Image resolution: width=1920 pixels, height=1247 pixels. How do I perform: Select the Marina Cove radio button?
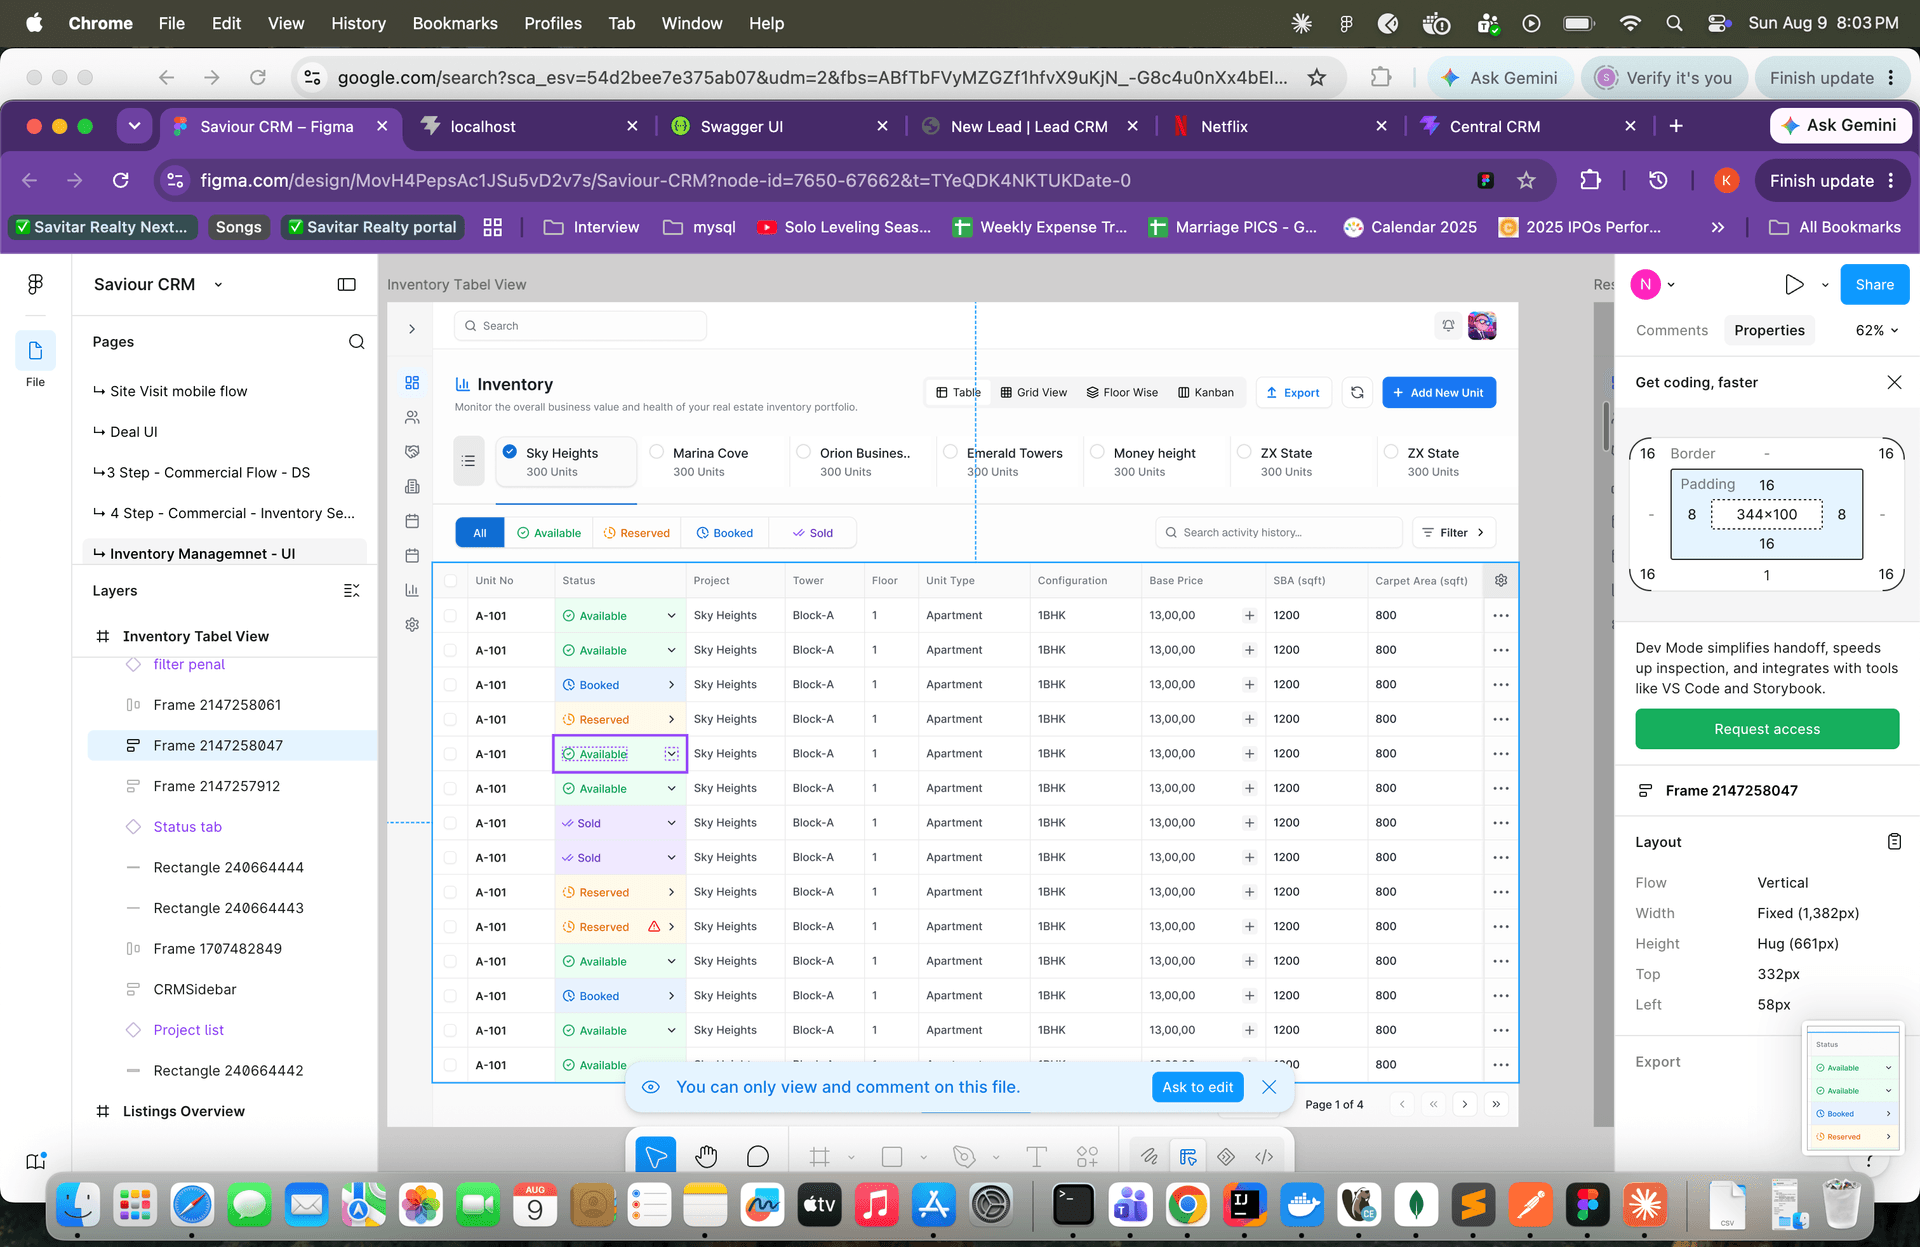coord(657,452)
